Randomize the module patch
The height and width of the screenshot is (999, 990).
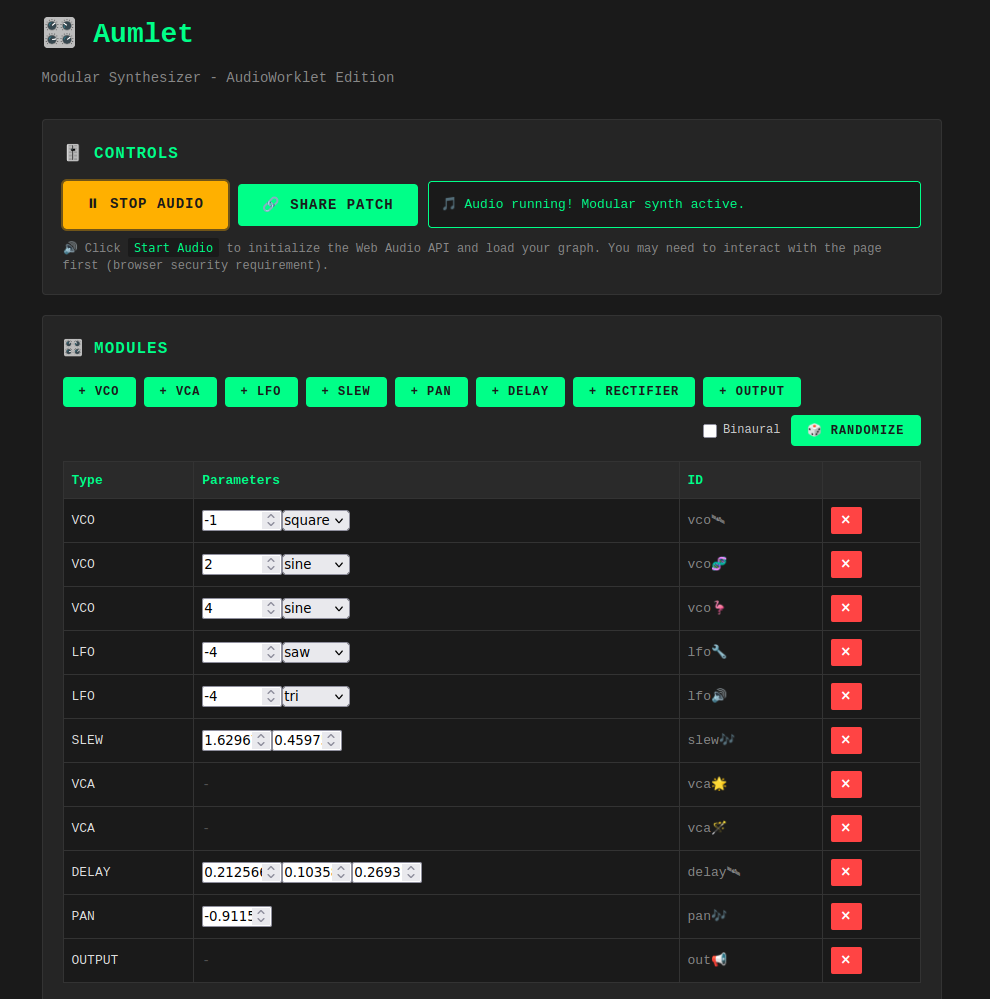tap(855, 430)
